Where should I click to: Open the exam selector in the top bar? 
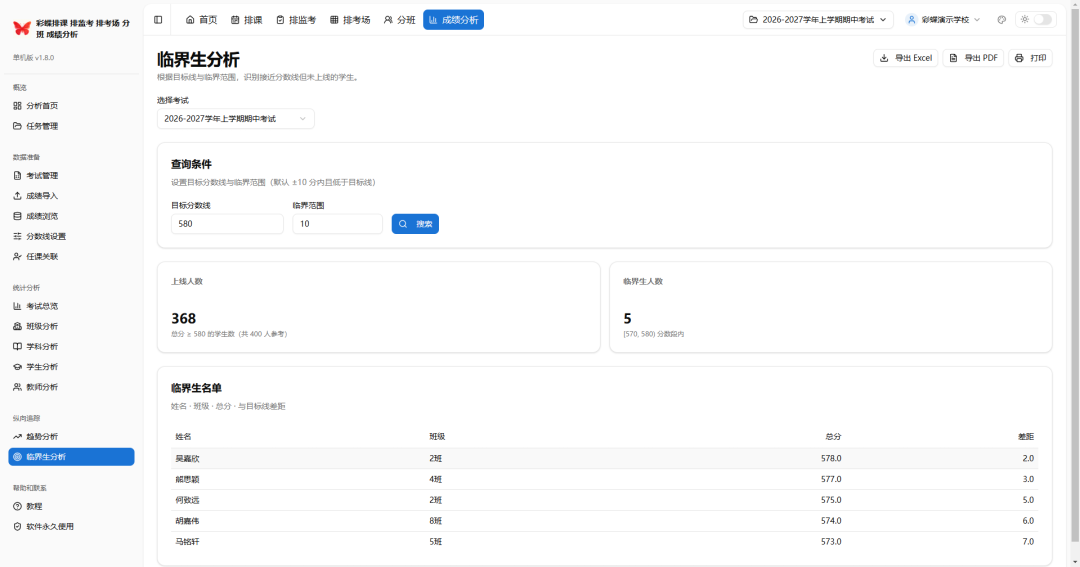click(818, 20)
